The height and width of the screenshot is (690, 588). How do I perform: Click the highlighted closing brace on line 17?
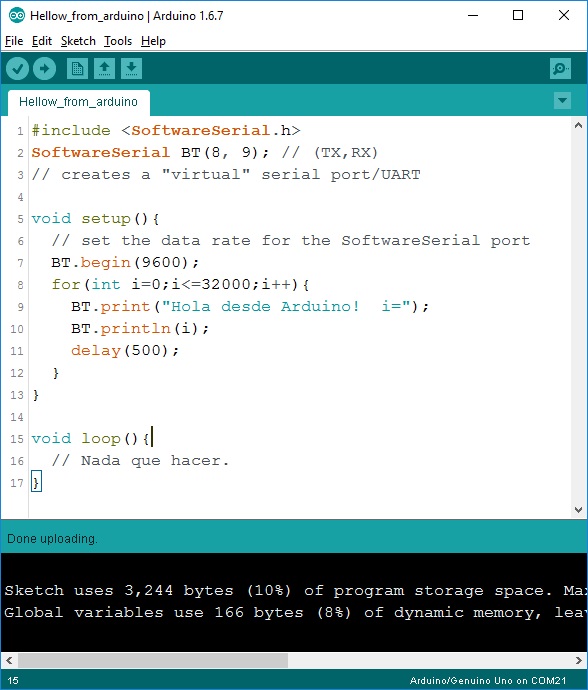[36, 482]
